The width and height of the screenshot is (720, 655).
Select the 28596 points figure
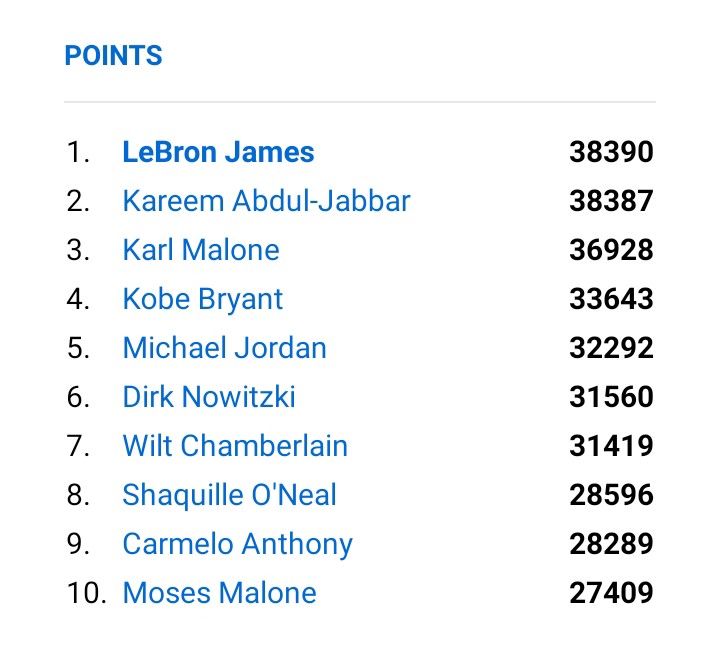click(x=611, y=495)
